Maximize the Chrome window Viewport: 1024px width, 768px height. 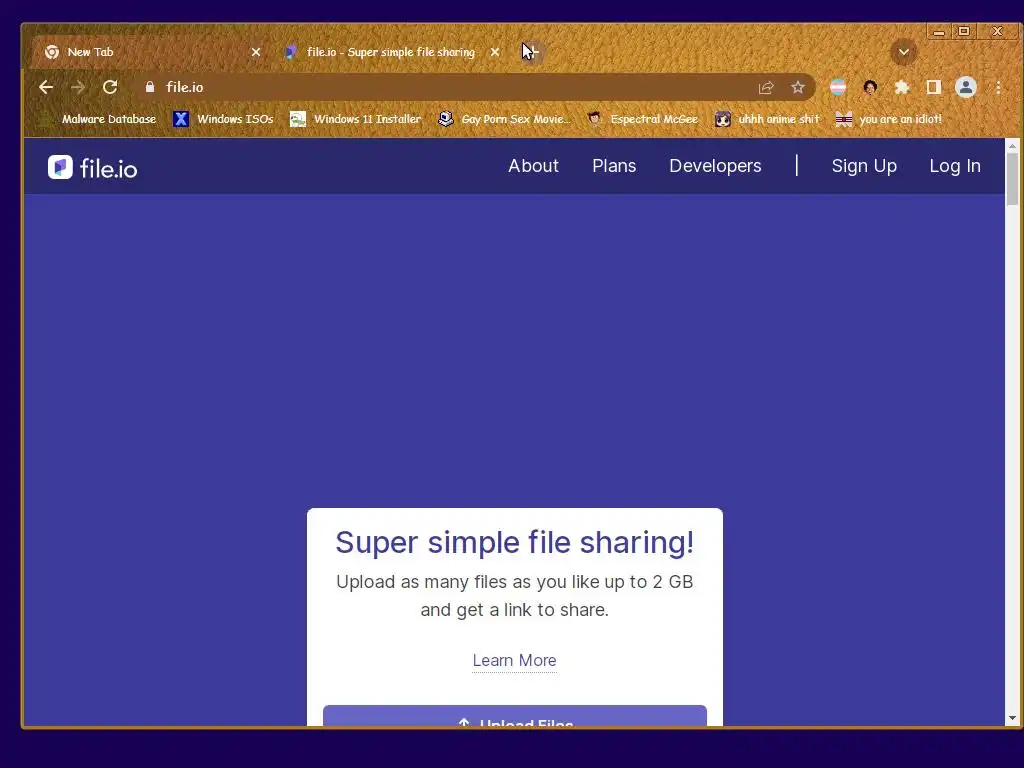coord(964,31)
